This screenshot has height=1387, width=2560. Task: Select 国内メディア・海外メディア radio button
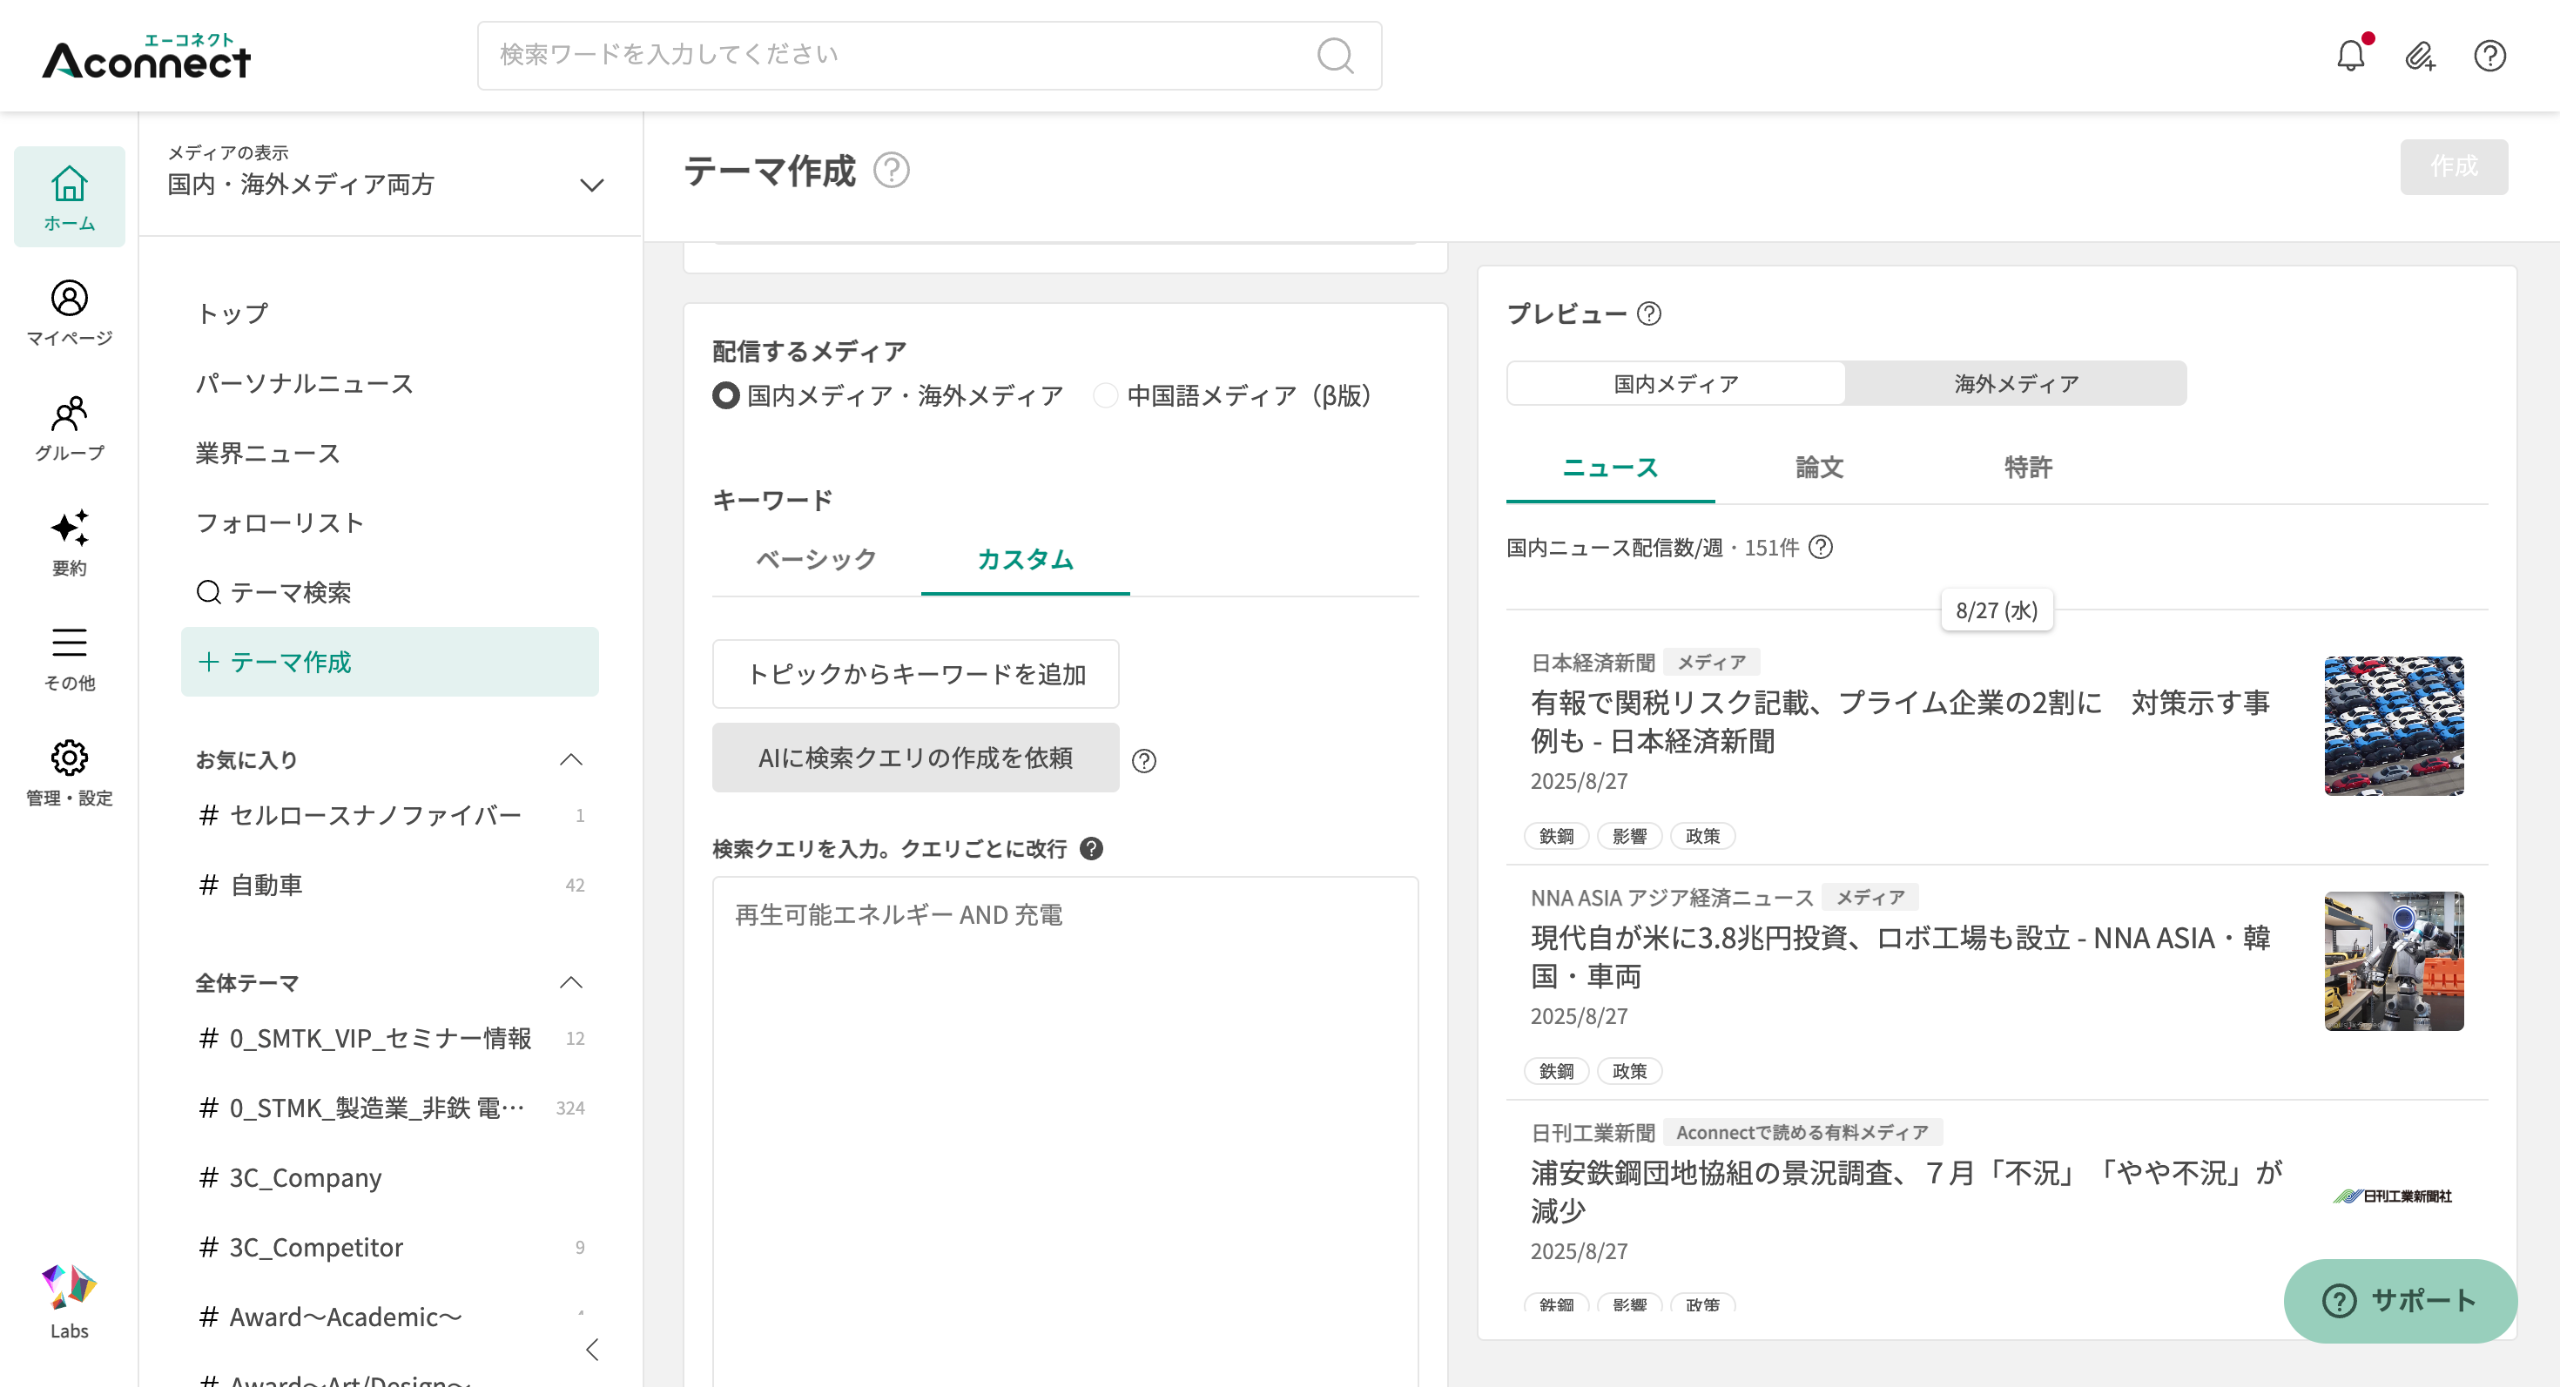726,396
